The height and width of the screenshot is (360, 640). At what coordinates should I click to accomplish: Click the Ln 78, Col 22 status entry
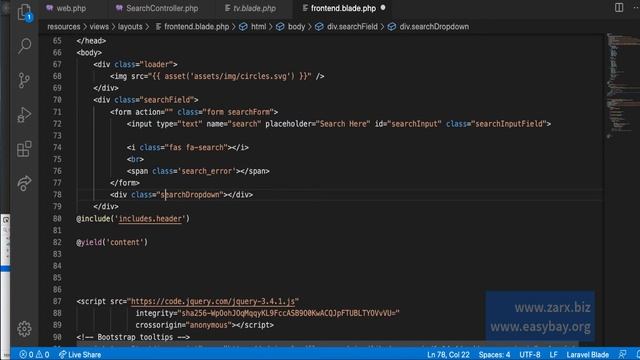448,354
